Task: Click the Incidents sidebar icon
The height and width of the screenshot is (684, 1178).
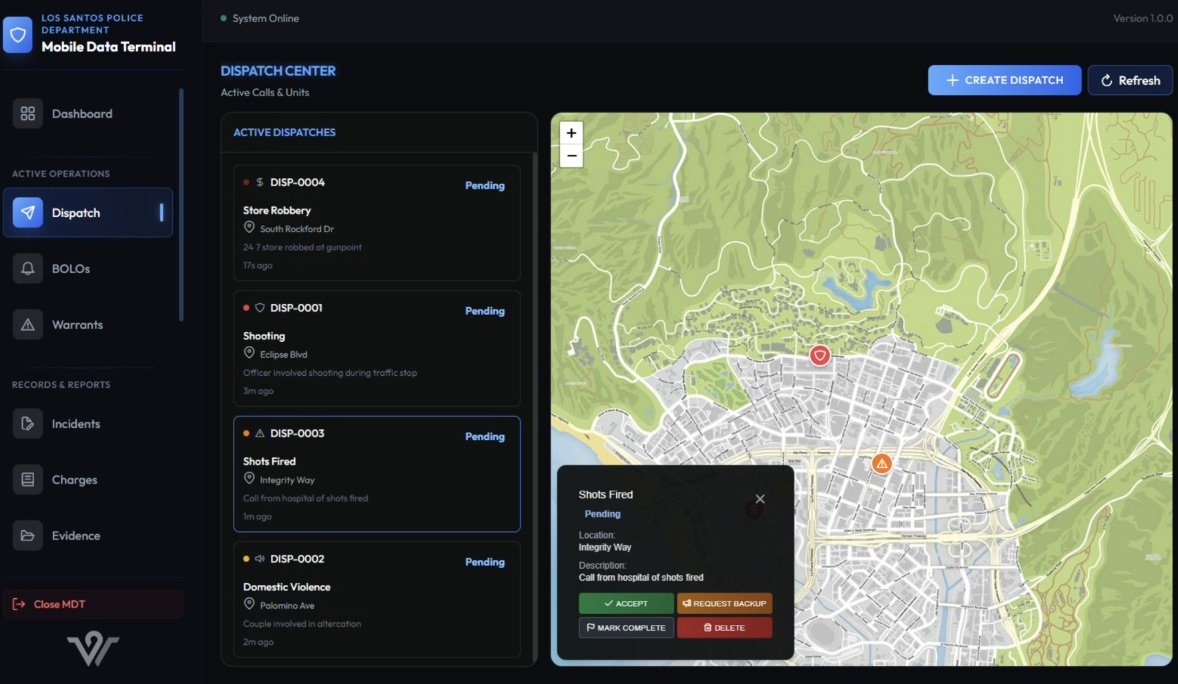Action: (28, 424)
